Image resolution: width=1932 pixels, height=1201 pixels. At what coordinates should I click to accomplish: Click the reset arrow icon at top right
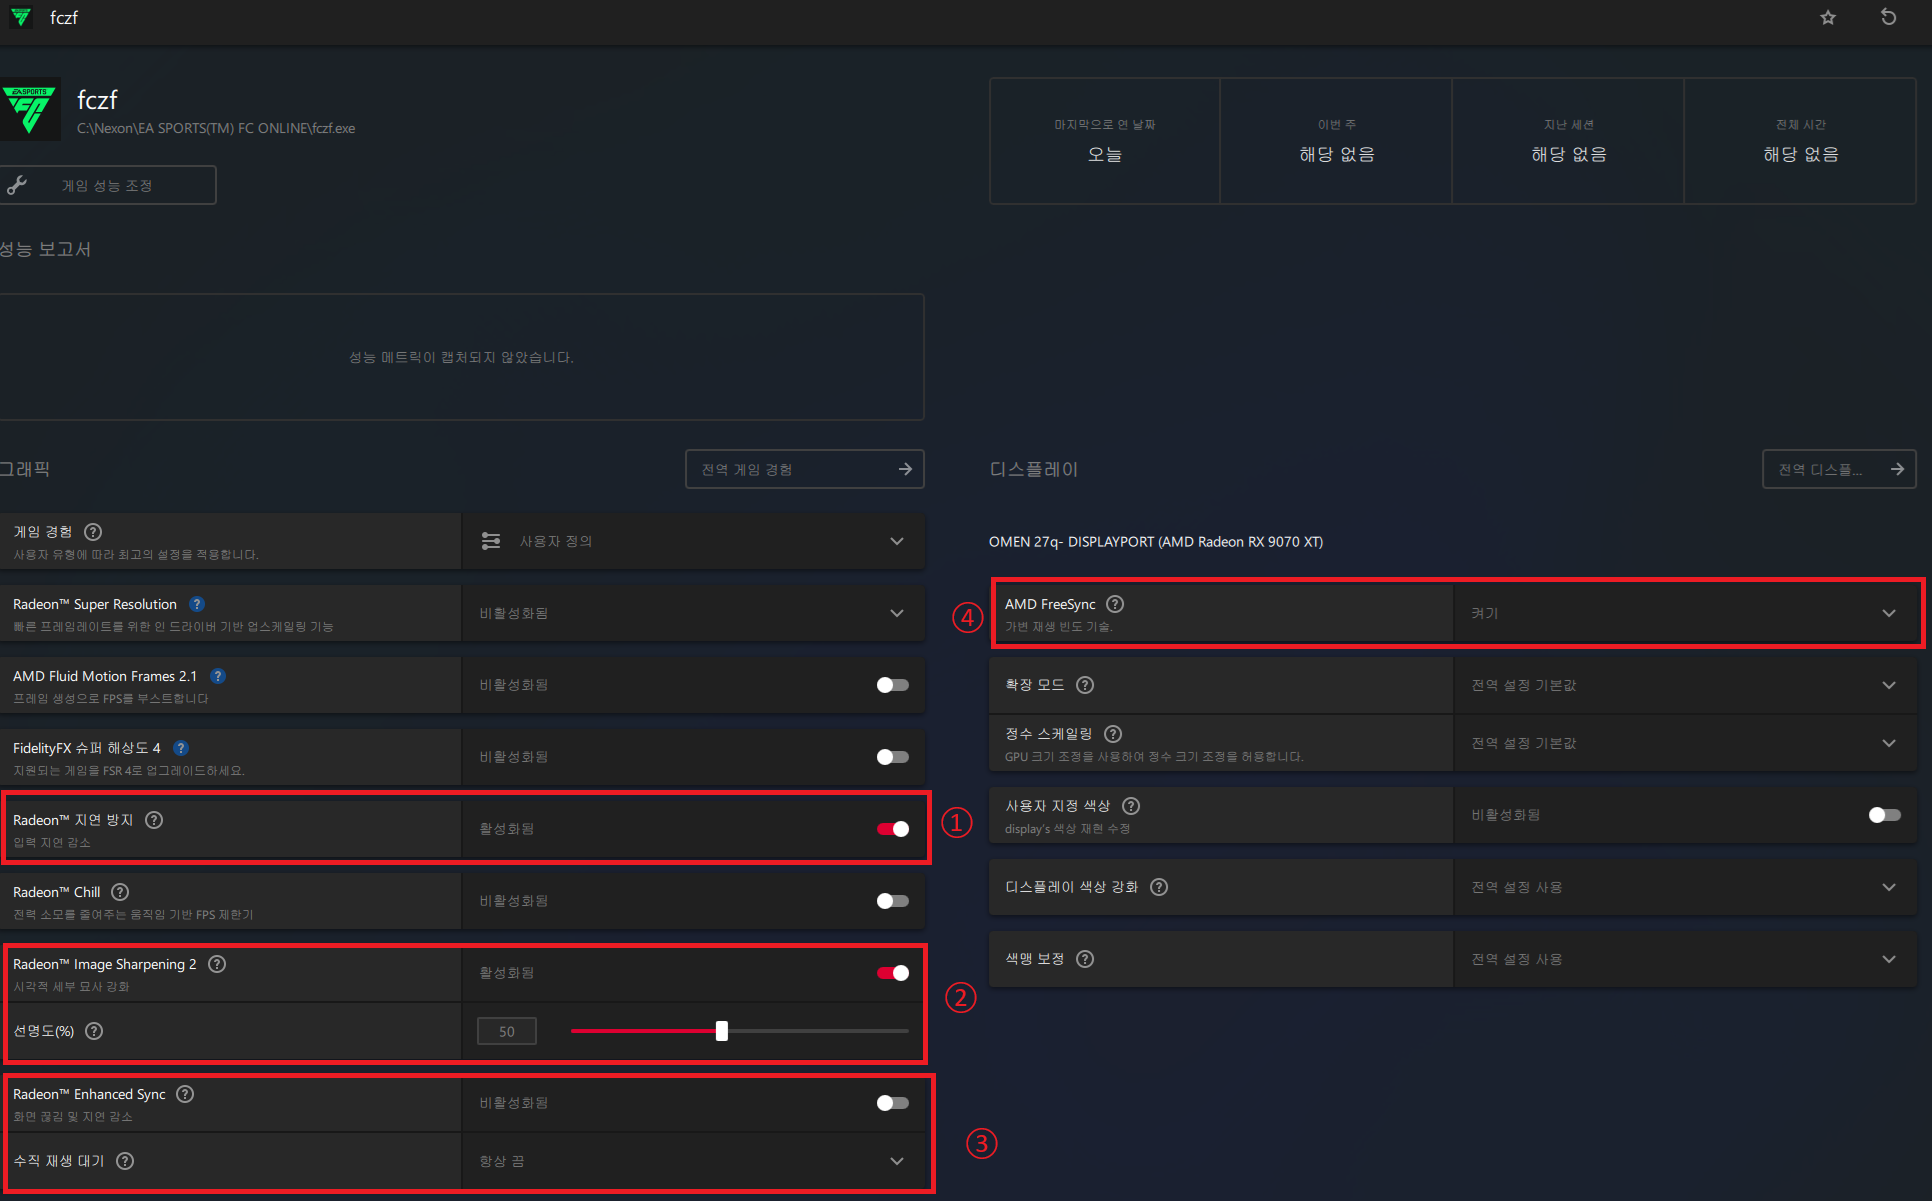[x=1889, y=17]
